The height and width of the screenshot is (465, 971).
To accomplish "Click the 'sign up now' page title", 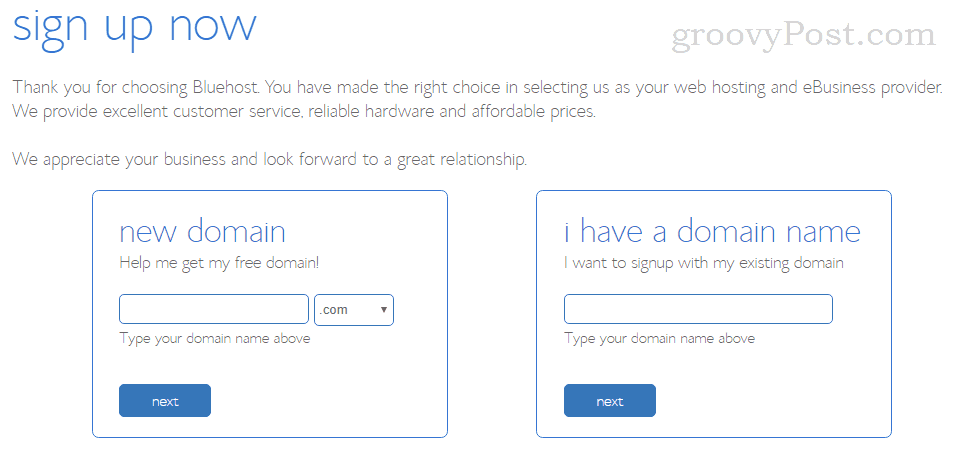I will pos(134,26).
